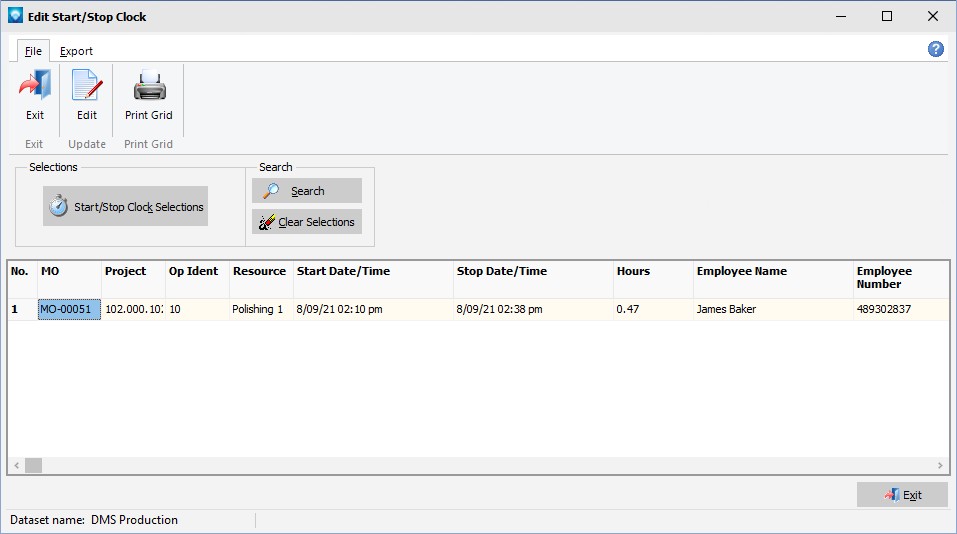957x534 pixels.
Task: Click the No. column header
Action: point(23,280)
